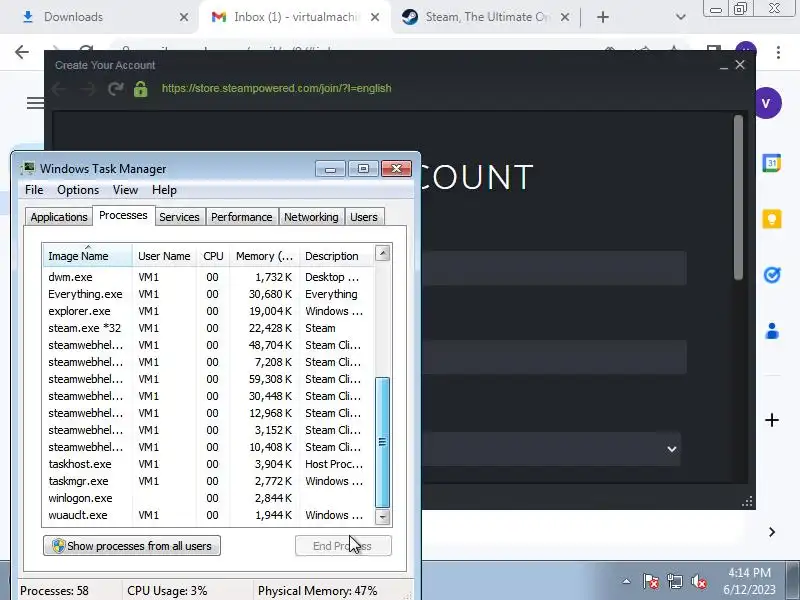
Task: Open Task Manager Options menu
Action: coord(78,190)
